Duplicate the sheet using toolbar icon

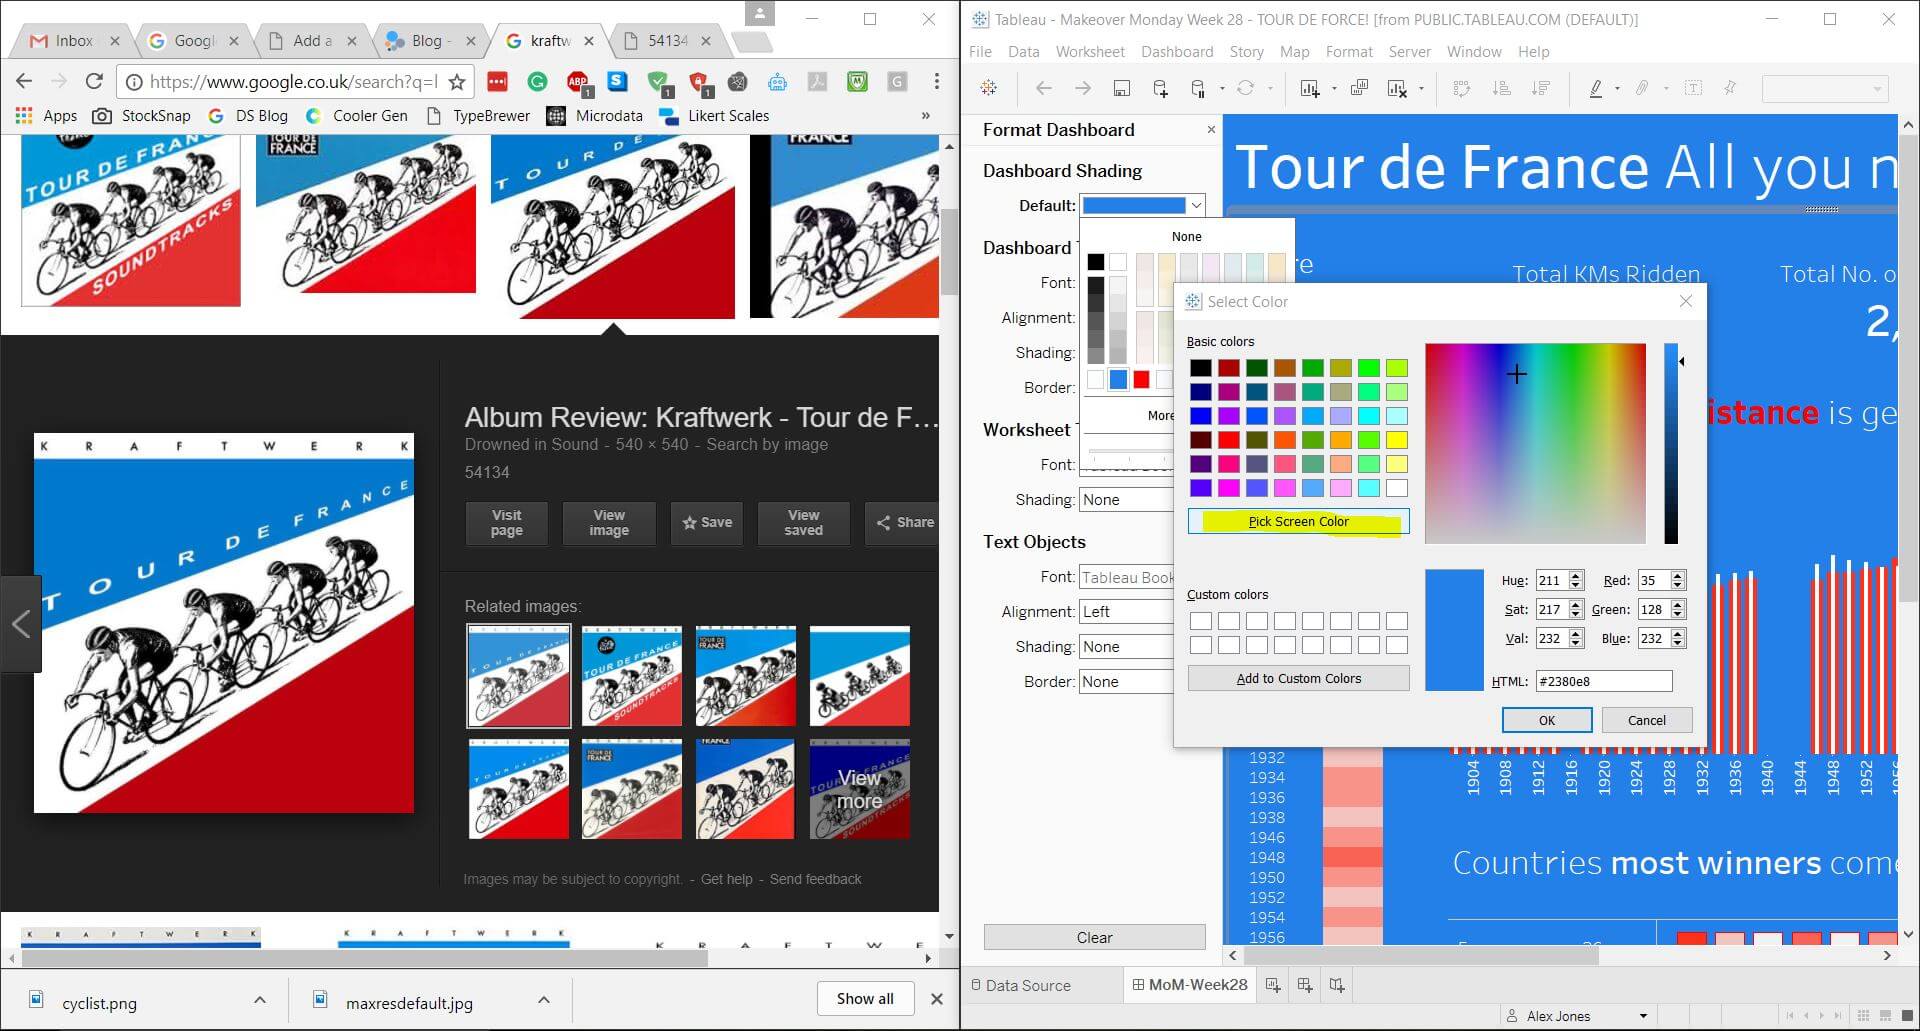[1359, 88]
